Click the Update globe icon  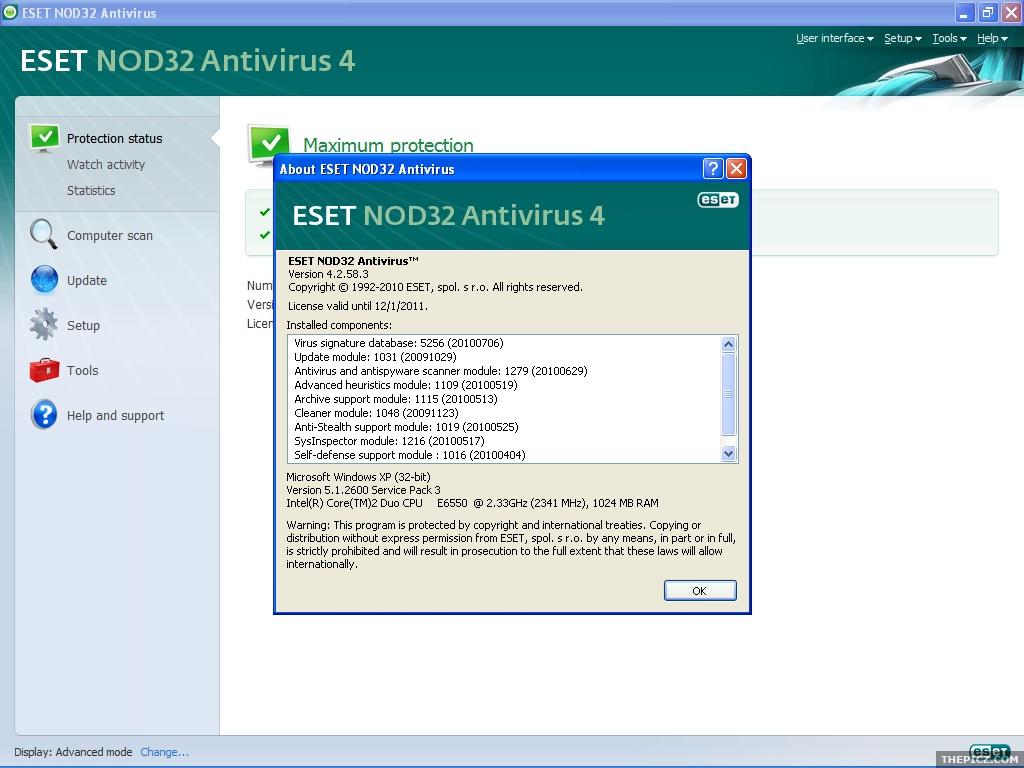43,279
